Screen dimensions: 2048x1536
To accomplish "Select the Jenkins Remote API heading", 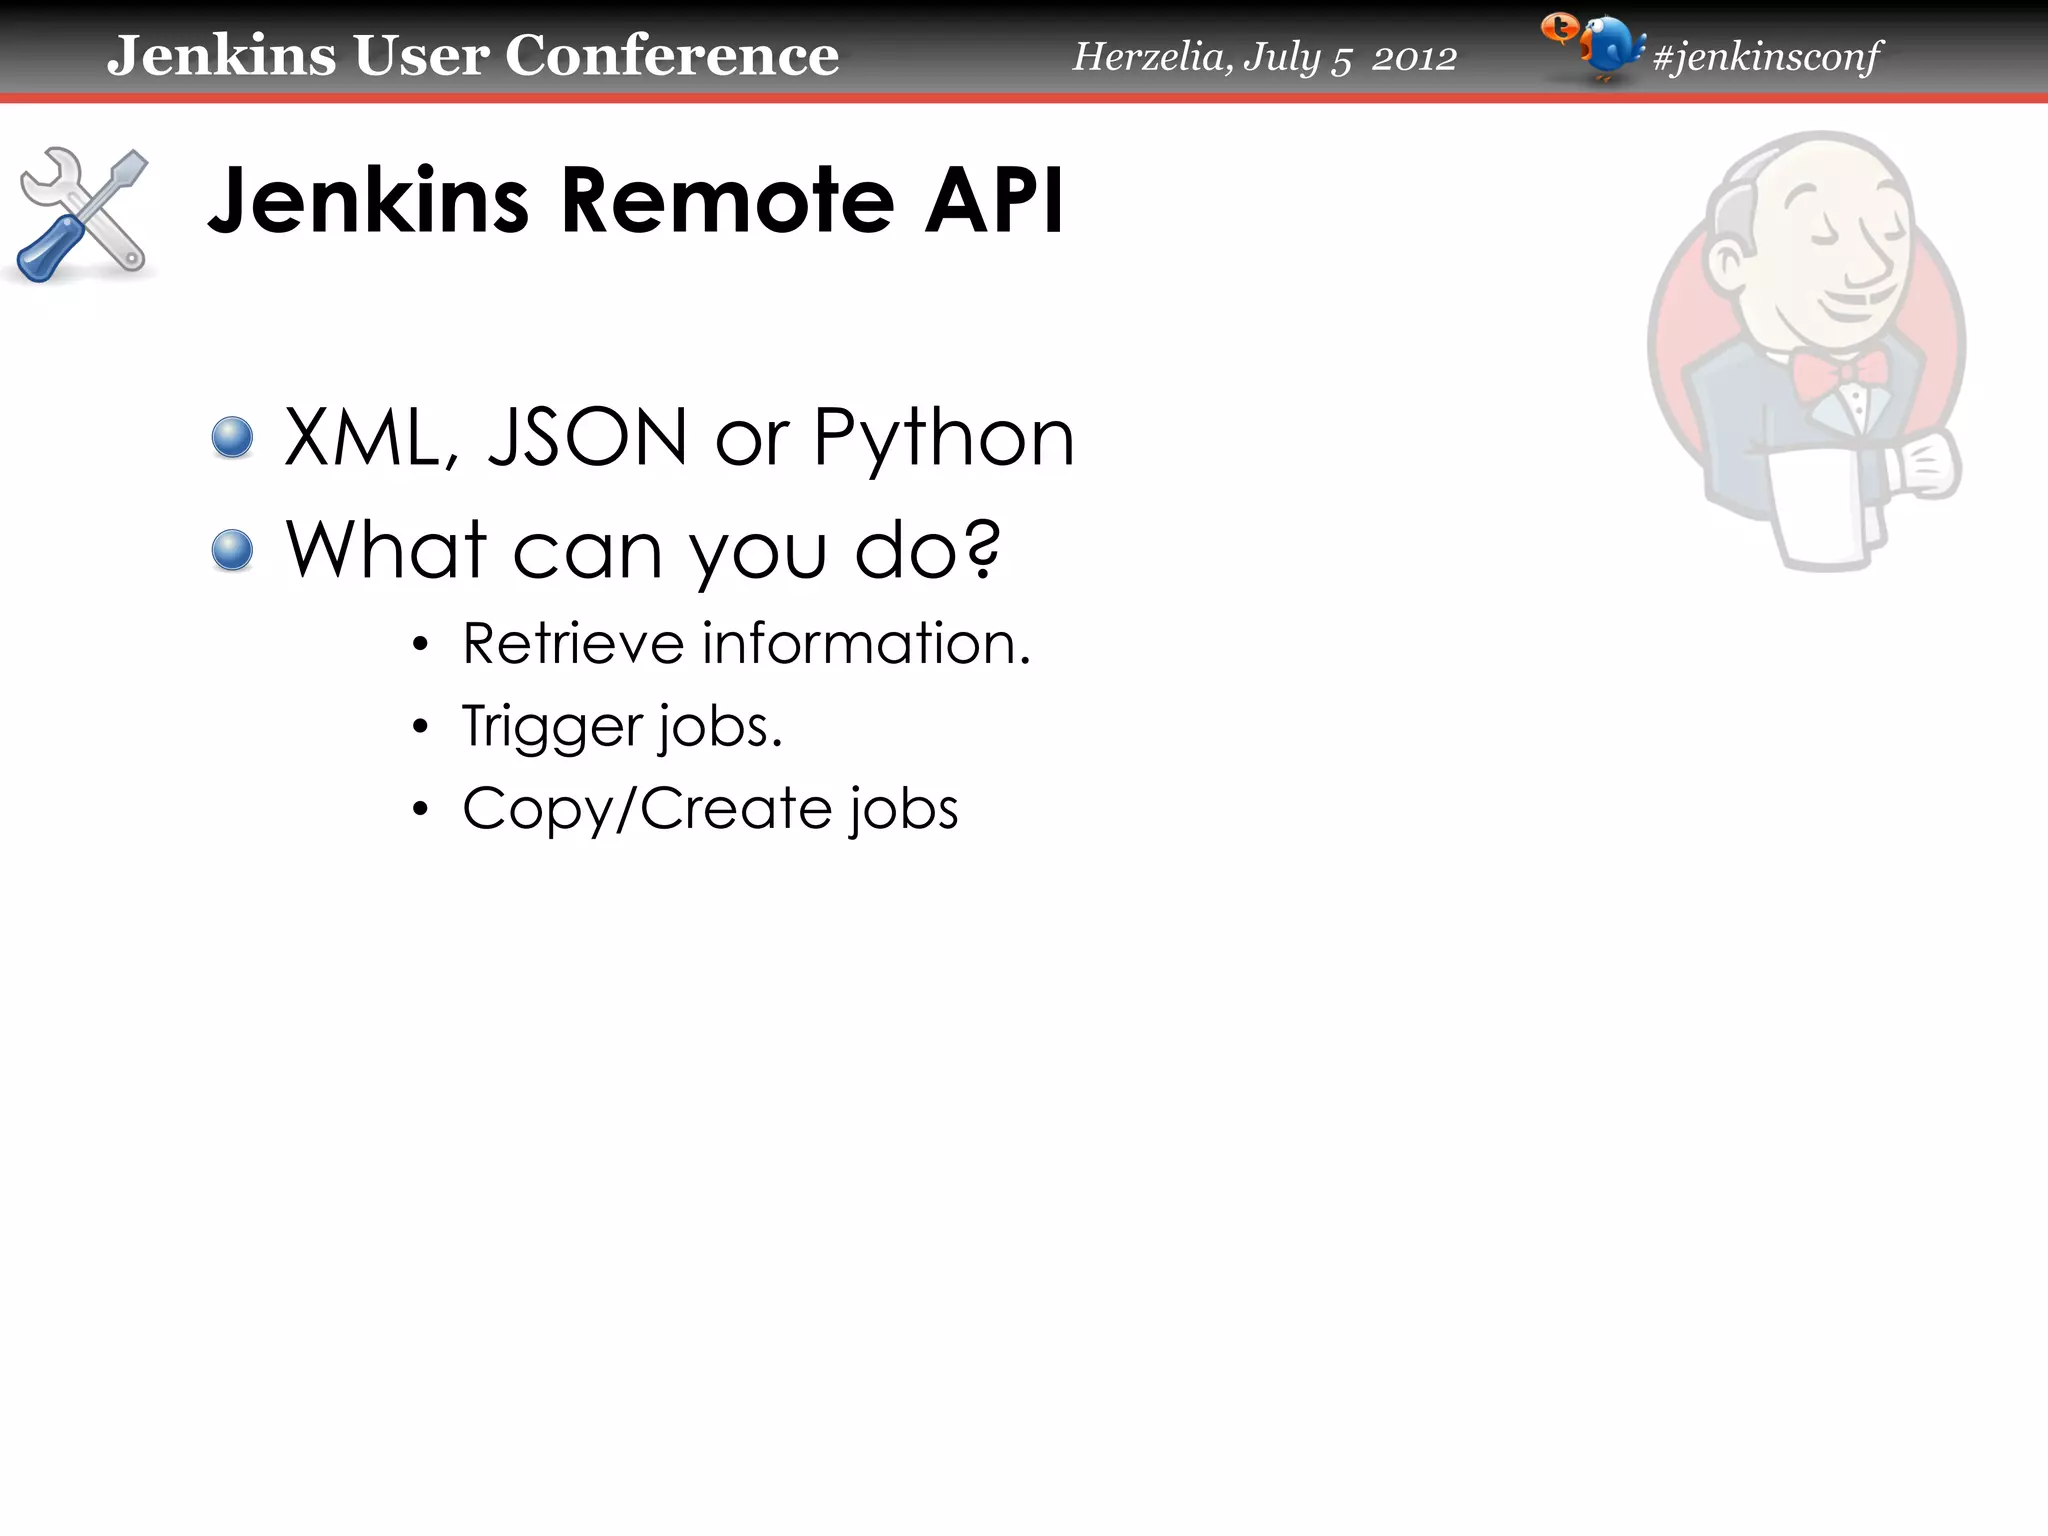I will [x=636, y=200].
